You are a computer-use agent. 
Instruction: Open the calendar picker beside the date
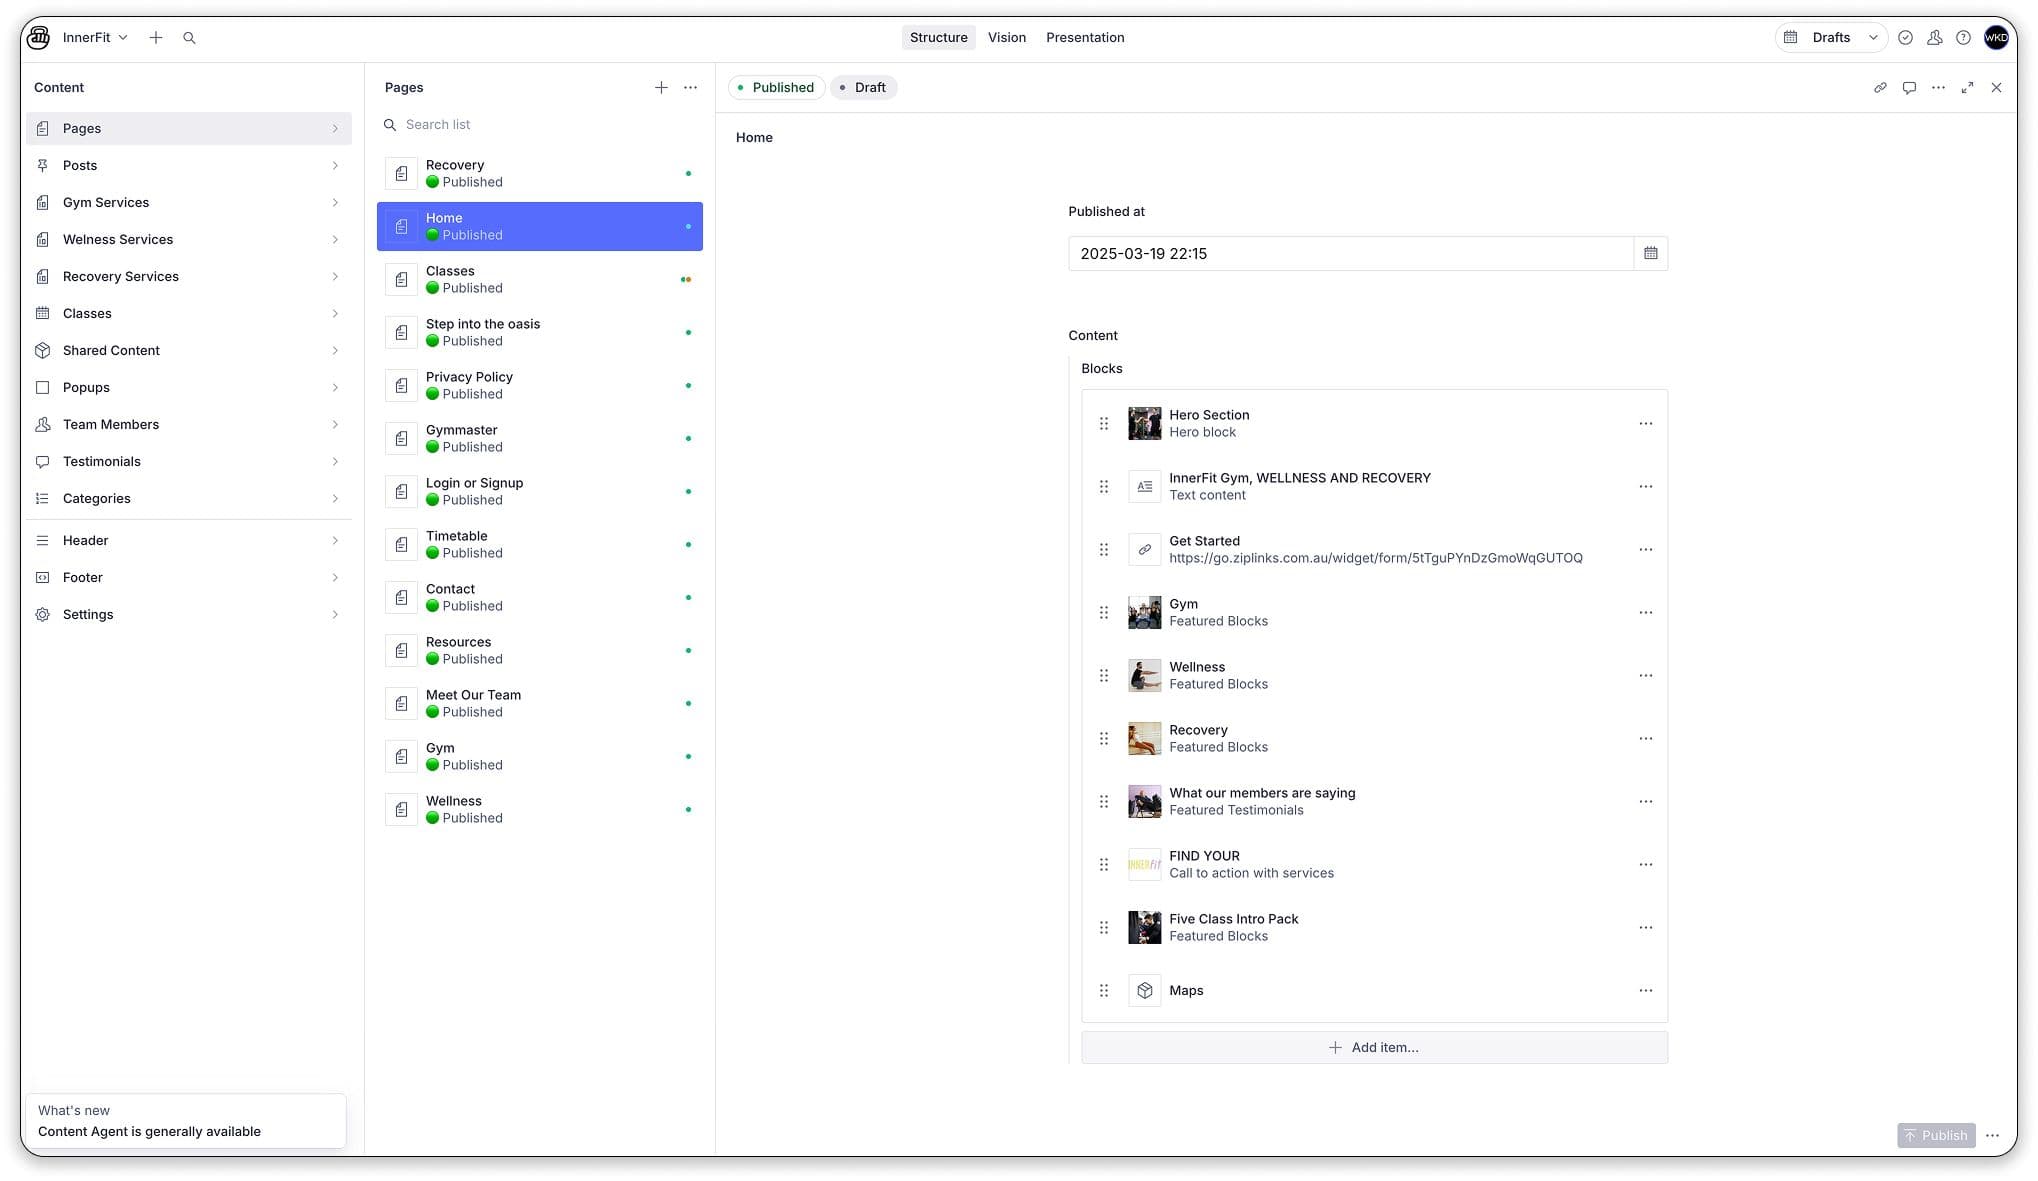1651,253
